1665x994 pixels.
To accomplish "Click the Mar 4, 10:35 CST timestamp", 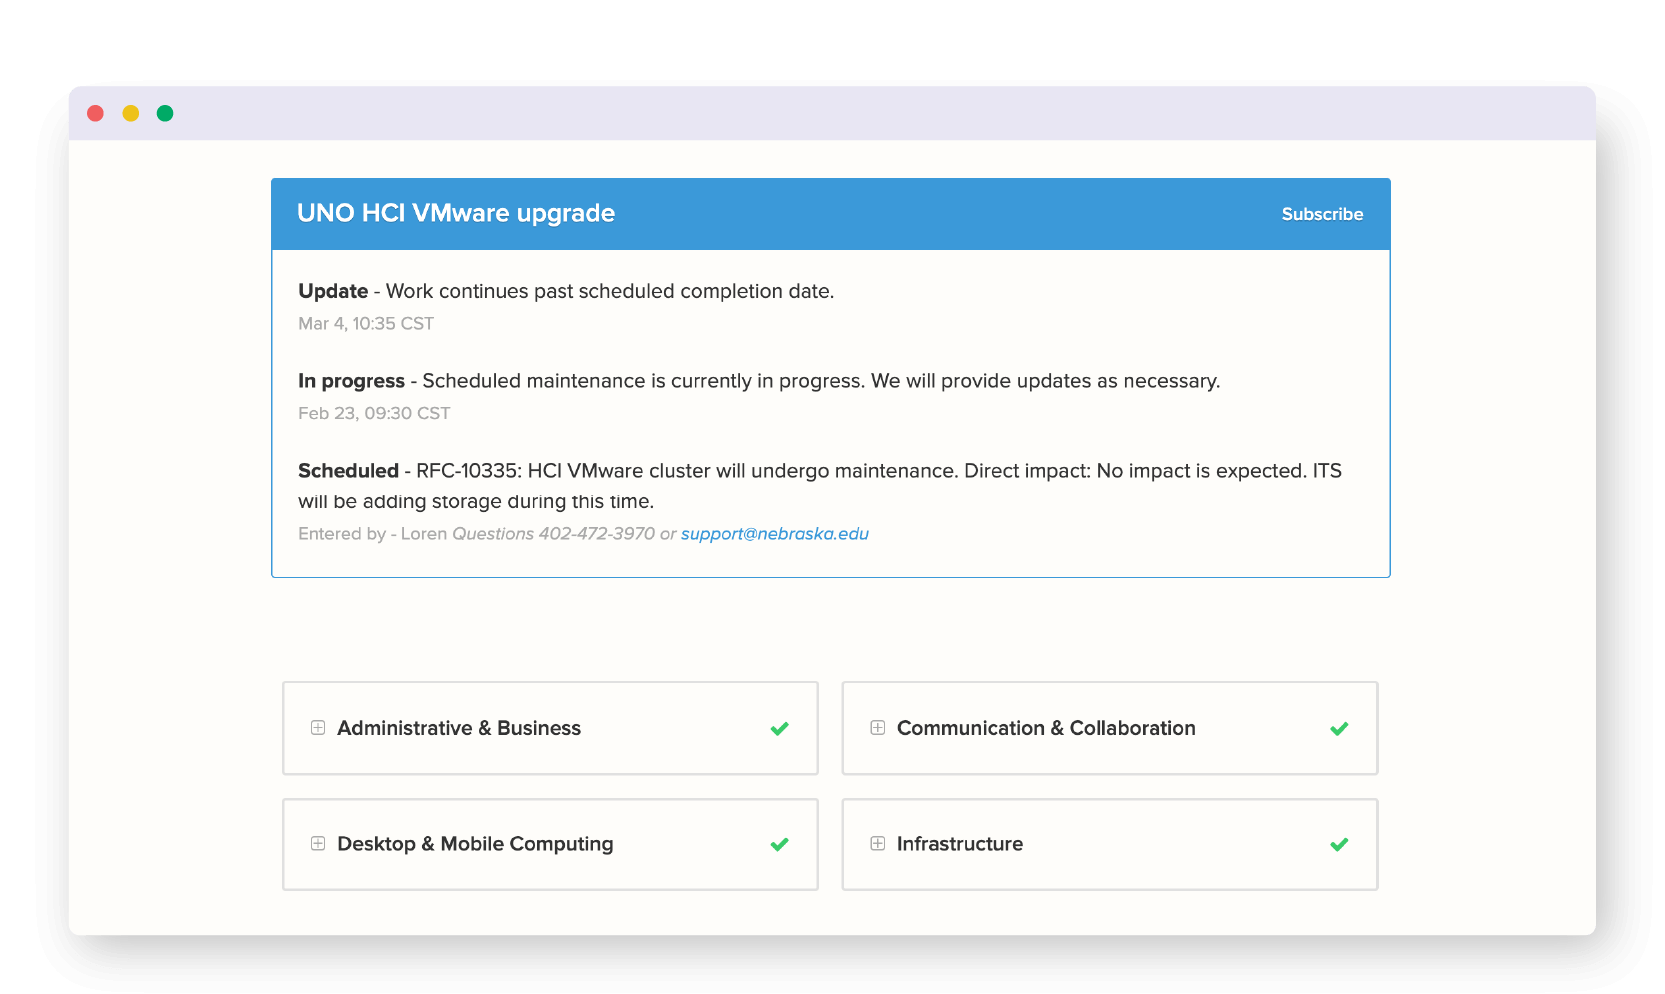I will [366, 324].
